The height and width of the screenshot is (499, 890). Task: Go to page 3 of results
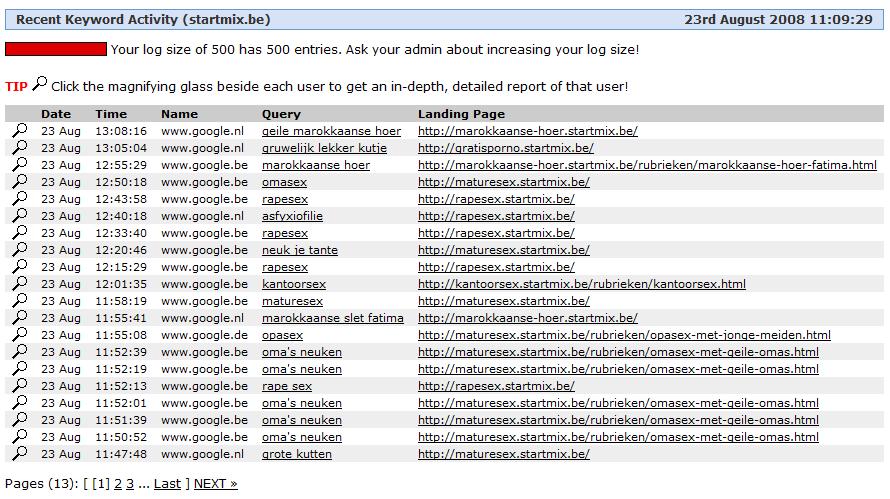(x=130, y=484)
